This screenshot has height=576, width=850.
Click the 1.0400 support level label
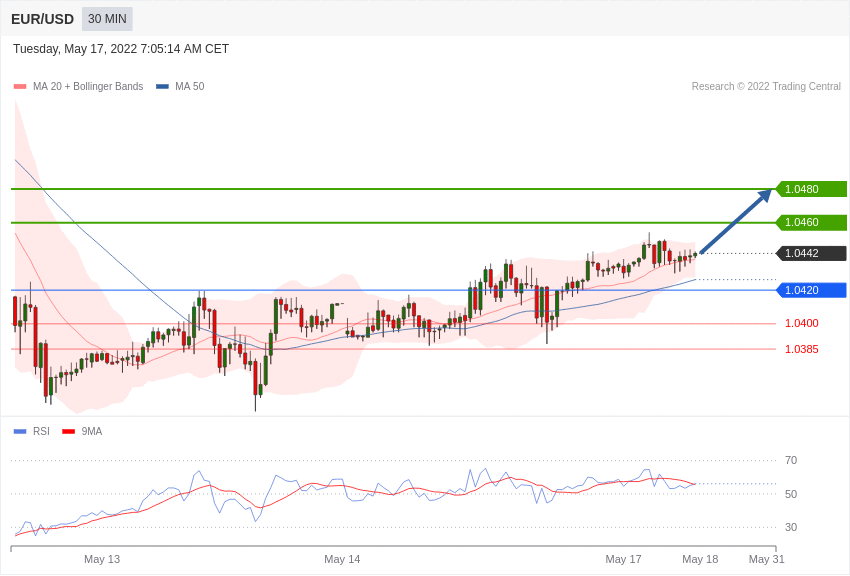pos(802,323)
